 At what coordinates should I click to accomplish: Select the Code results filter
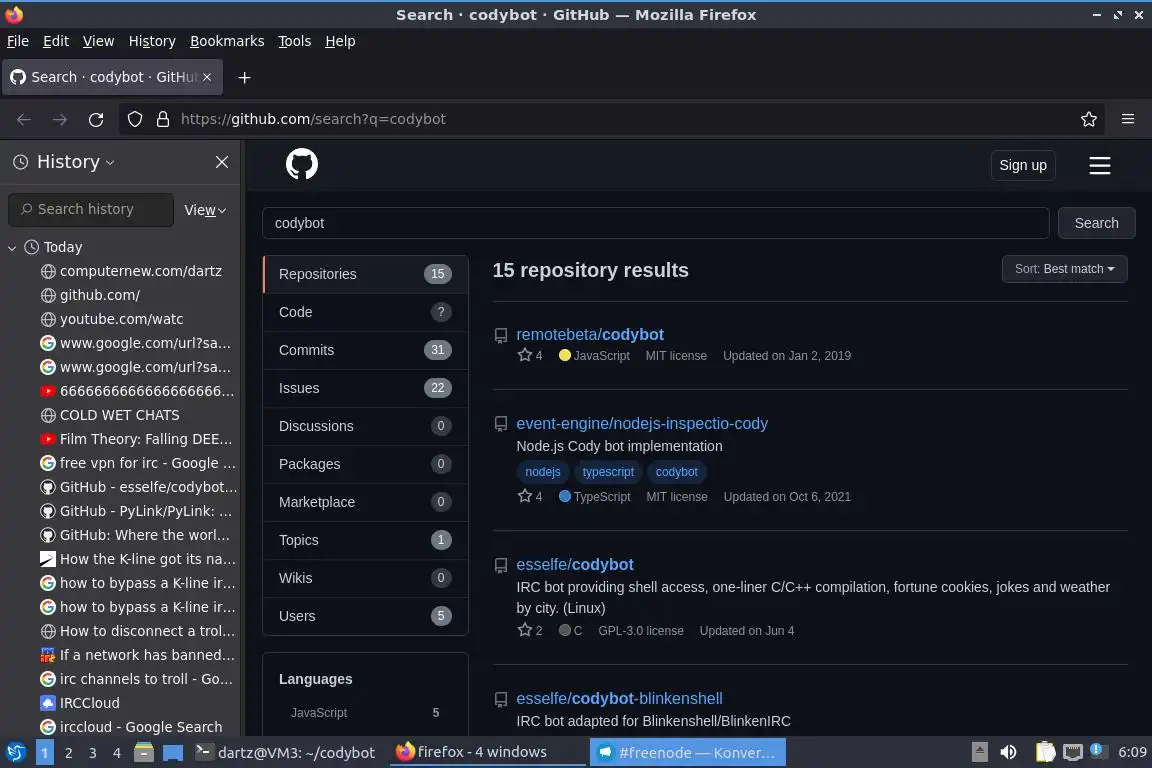click(365, 312)
